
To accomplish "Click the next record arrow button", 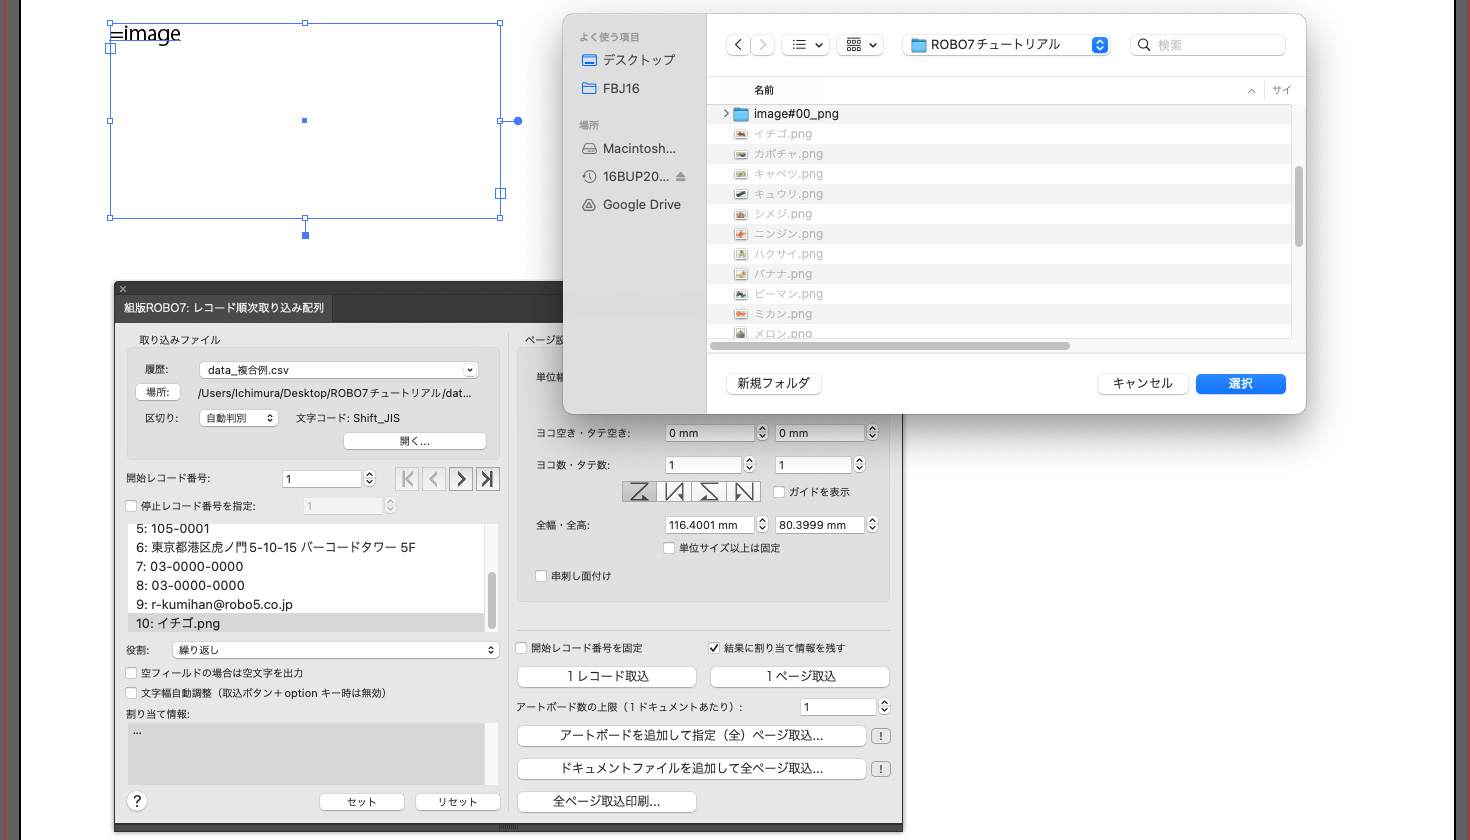I will (x=461, y=479).
